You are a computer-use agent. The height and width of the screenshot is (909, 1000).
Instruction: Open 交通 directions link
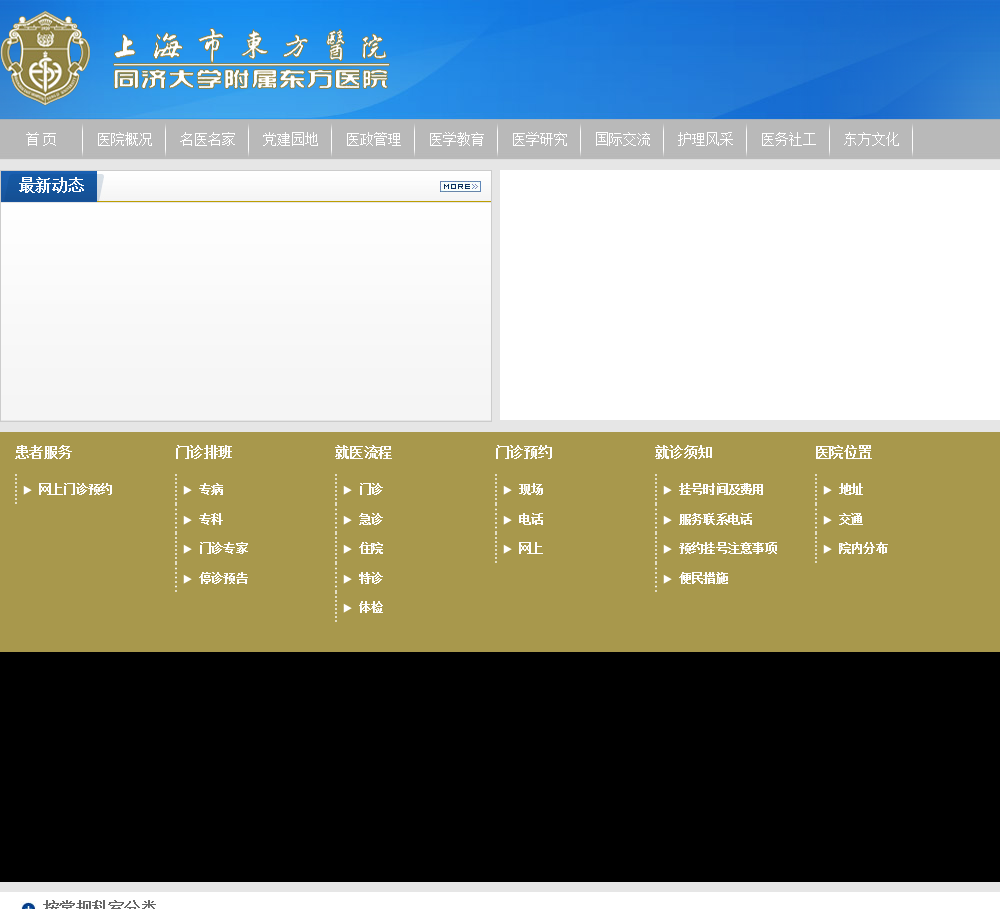click(x=851, y=519)
